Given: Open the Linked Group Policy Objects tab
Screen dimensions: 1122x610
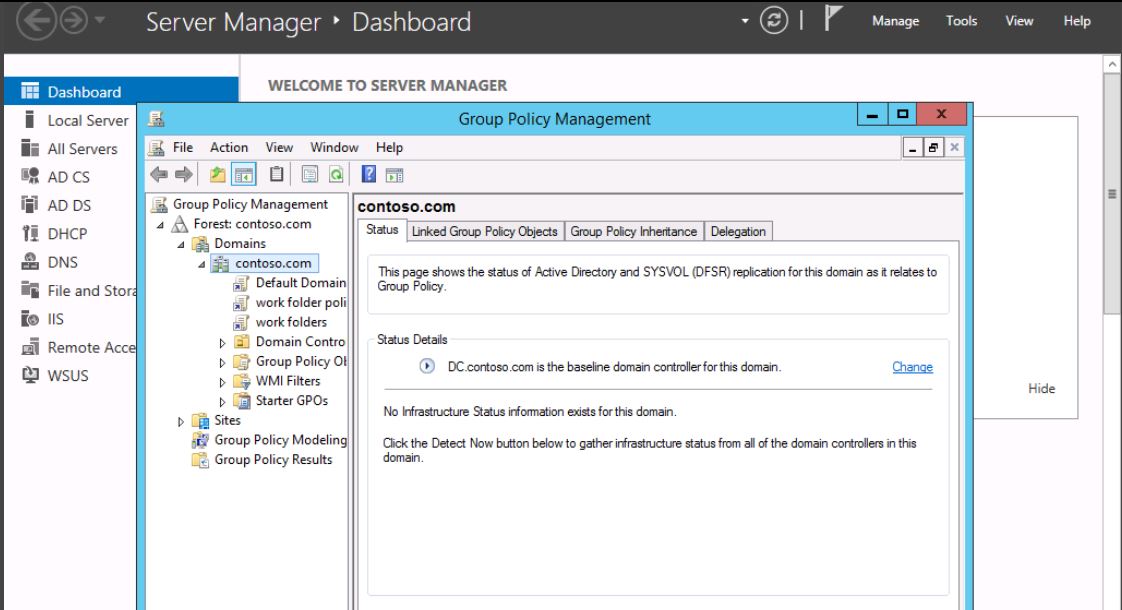Looking at the screenshot, I should coord(486,232).
